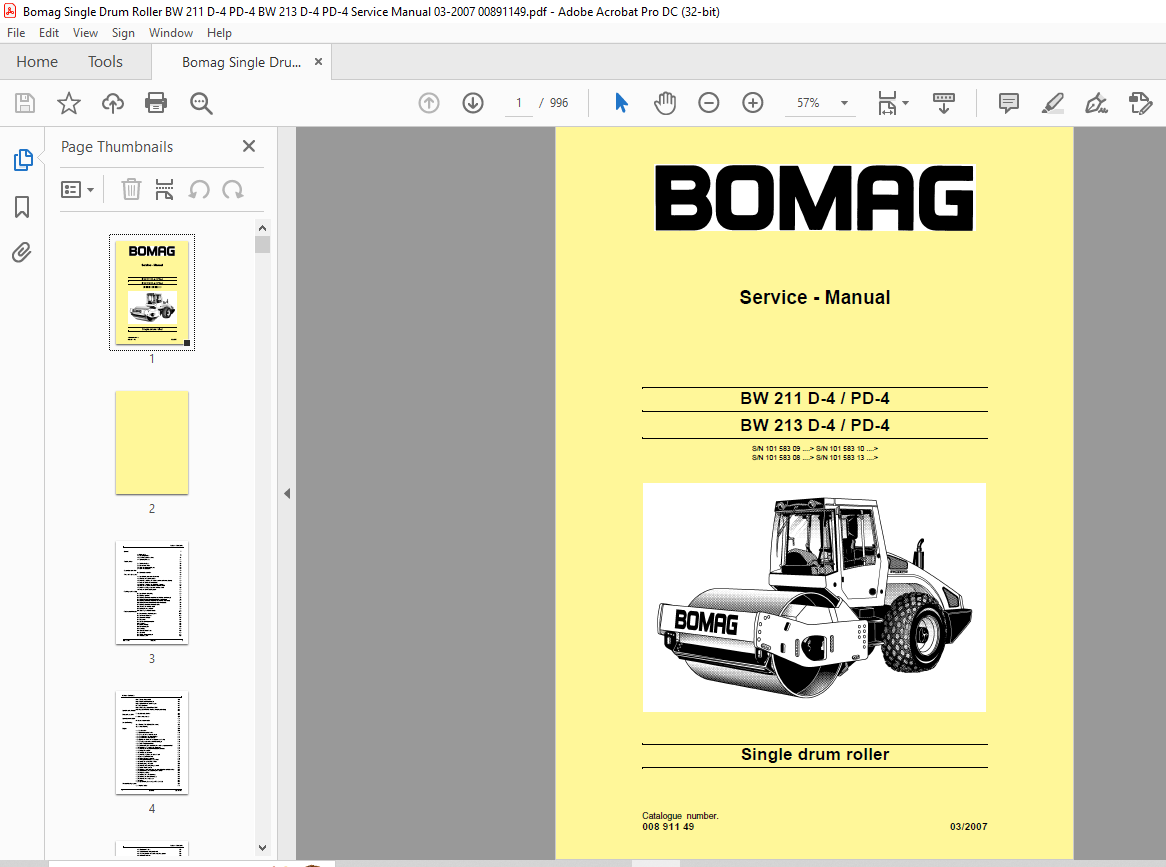The height and width of the screenshot is (867, 1166).
Task: Activate the Hand pan tool
Action: [x=665, y=103]
